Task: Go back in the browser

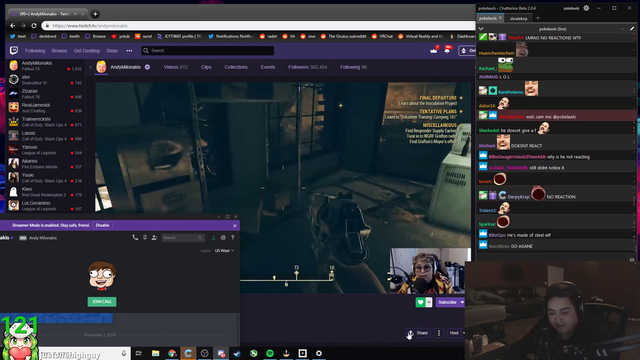Action: pos(13,25)
